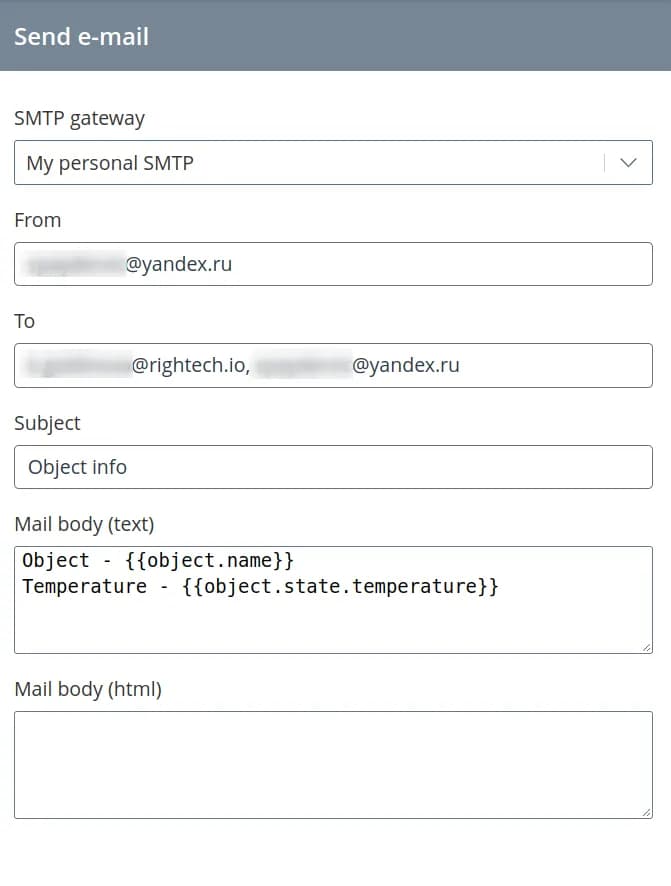
Task: Click the "Send e-mail" header title
Action: pyautogui.click(x=81, y=37)
